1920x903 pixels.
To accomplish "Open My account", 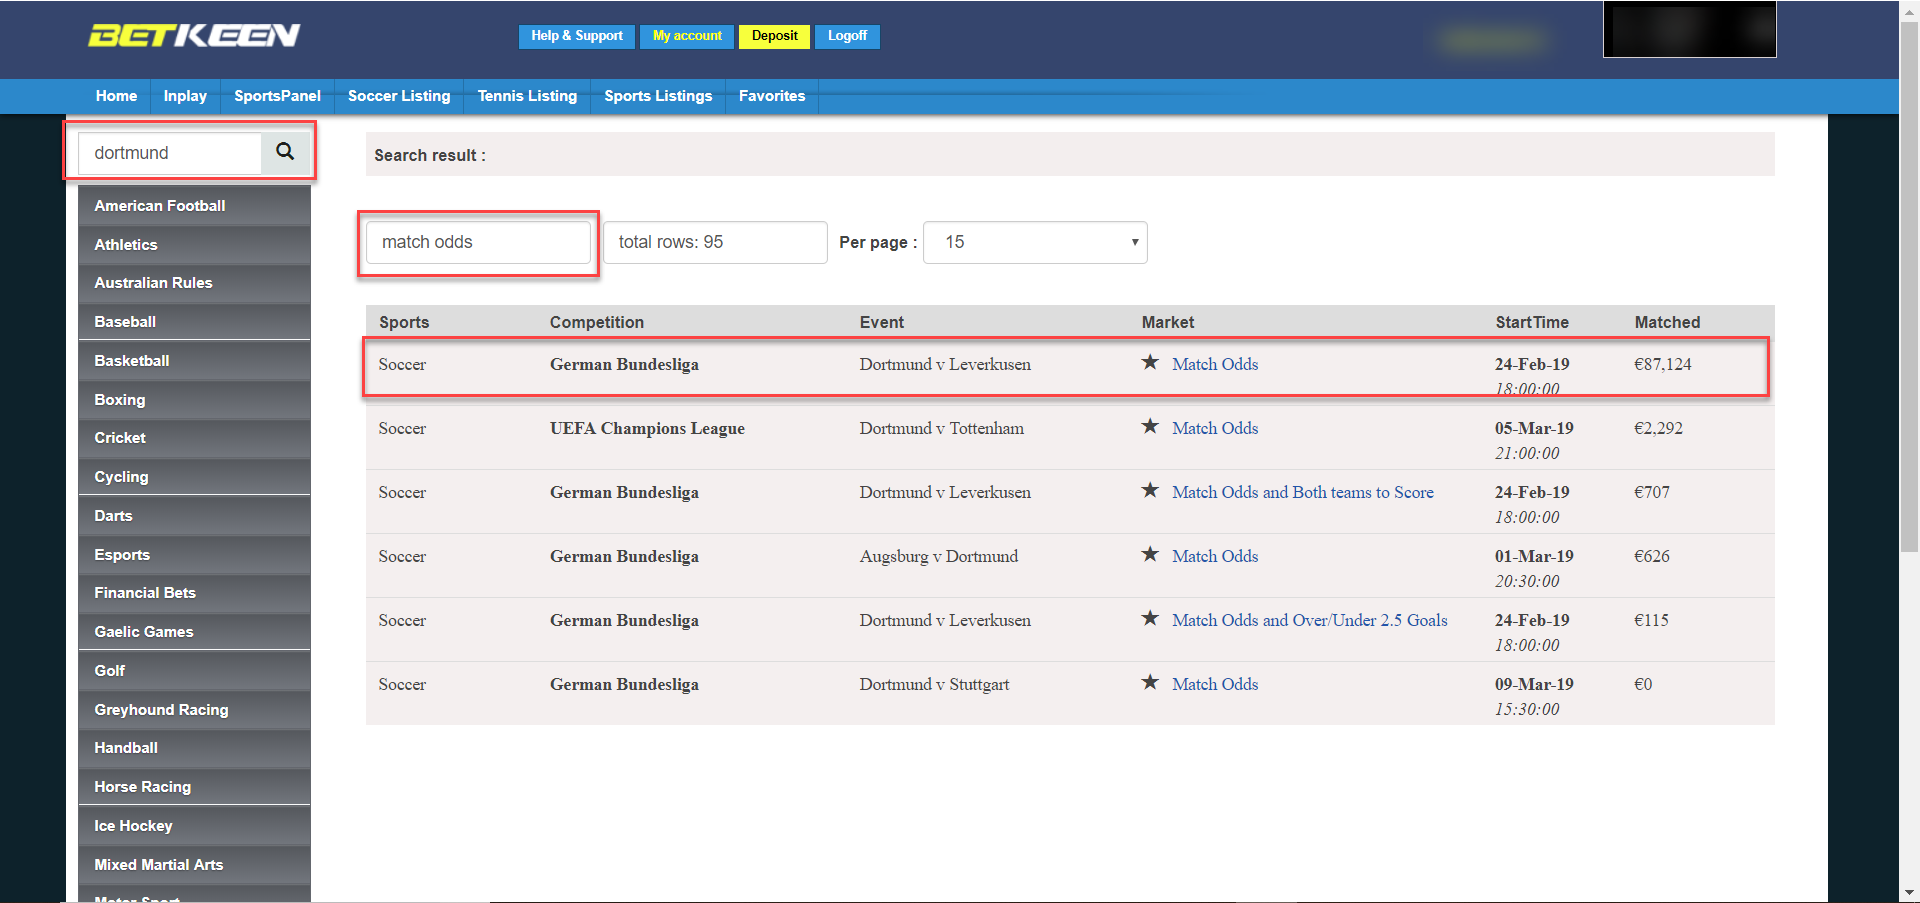I will (x=687, y=36).
